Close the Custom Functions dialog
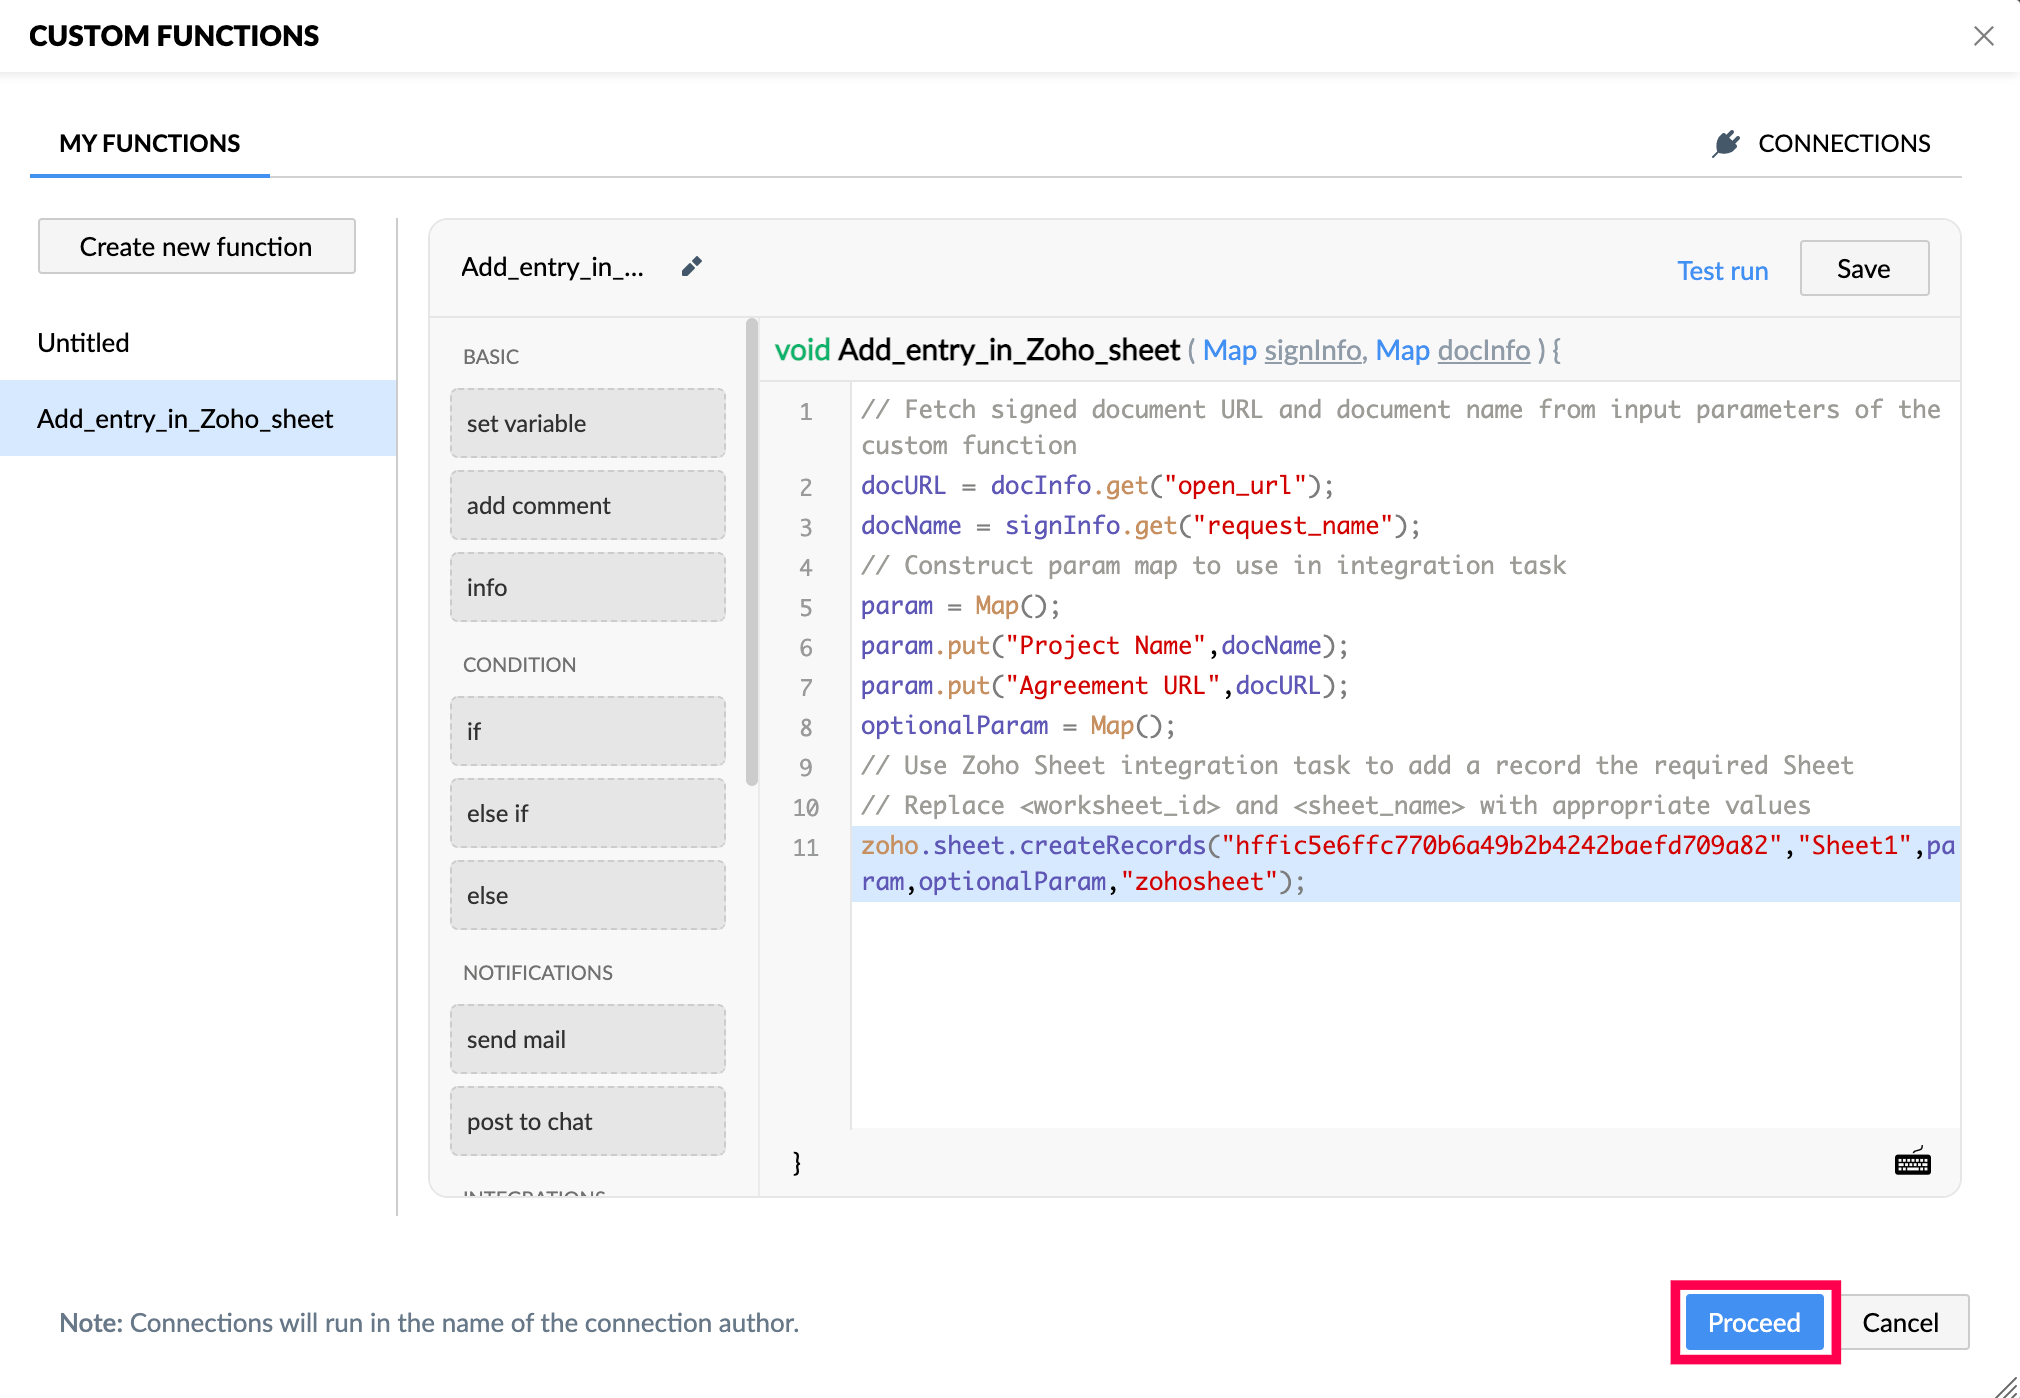Viewport: 2020px width, 1398px height. [1983, 36]
